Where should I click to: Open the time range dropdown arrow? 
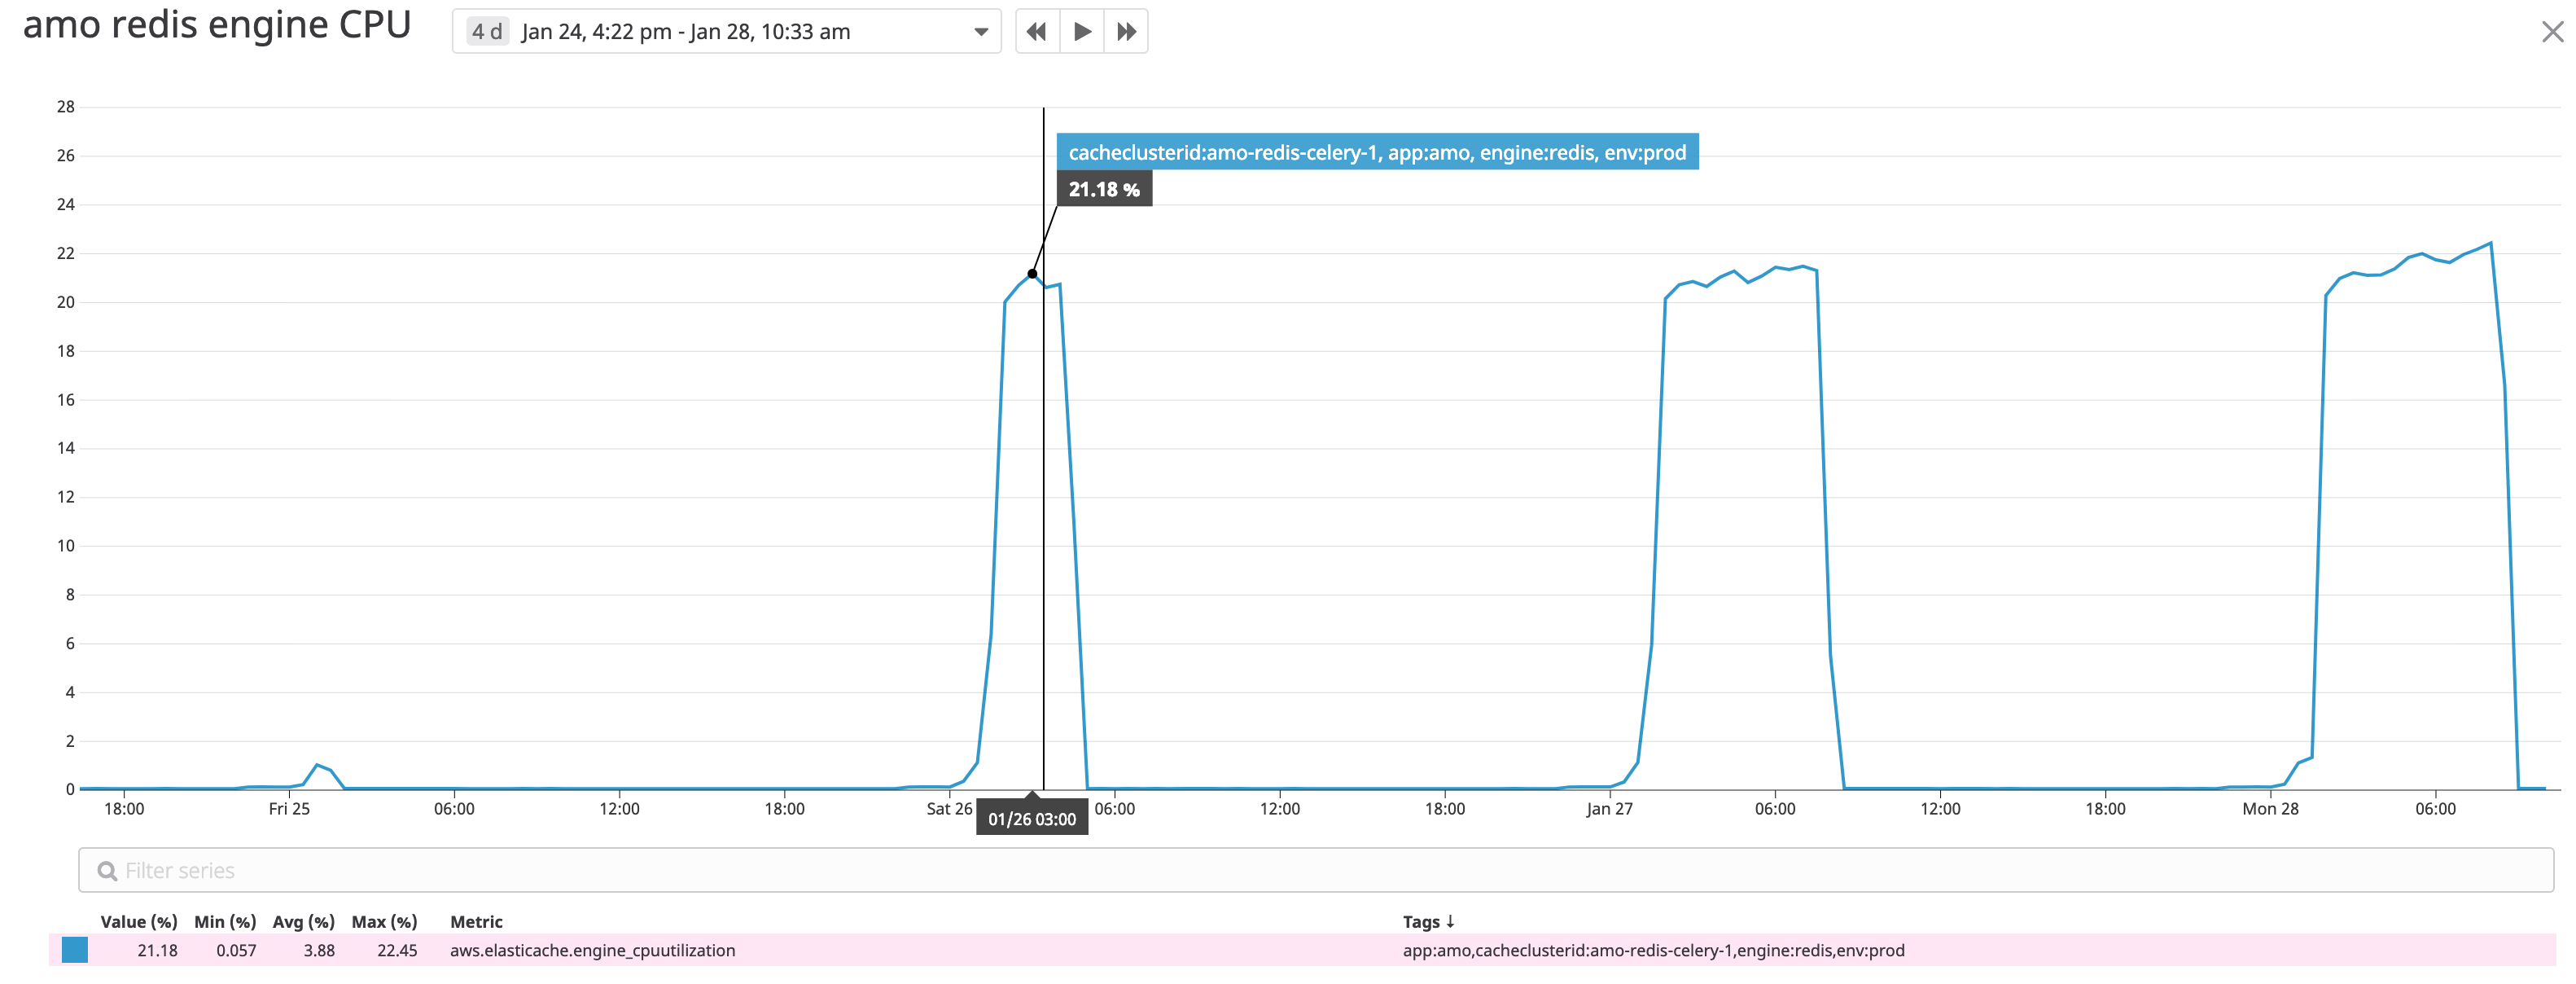click(x=981, y=32)
